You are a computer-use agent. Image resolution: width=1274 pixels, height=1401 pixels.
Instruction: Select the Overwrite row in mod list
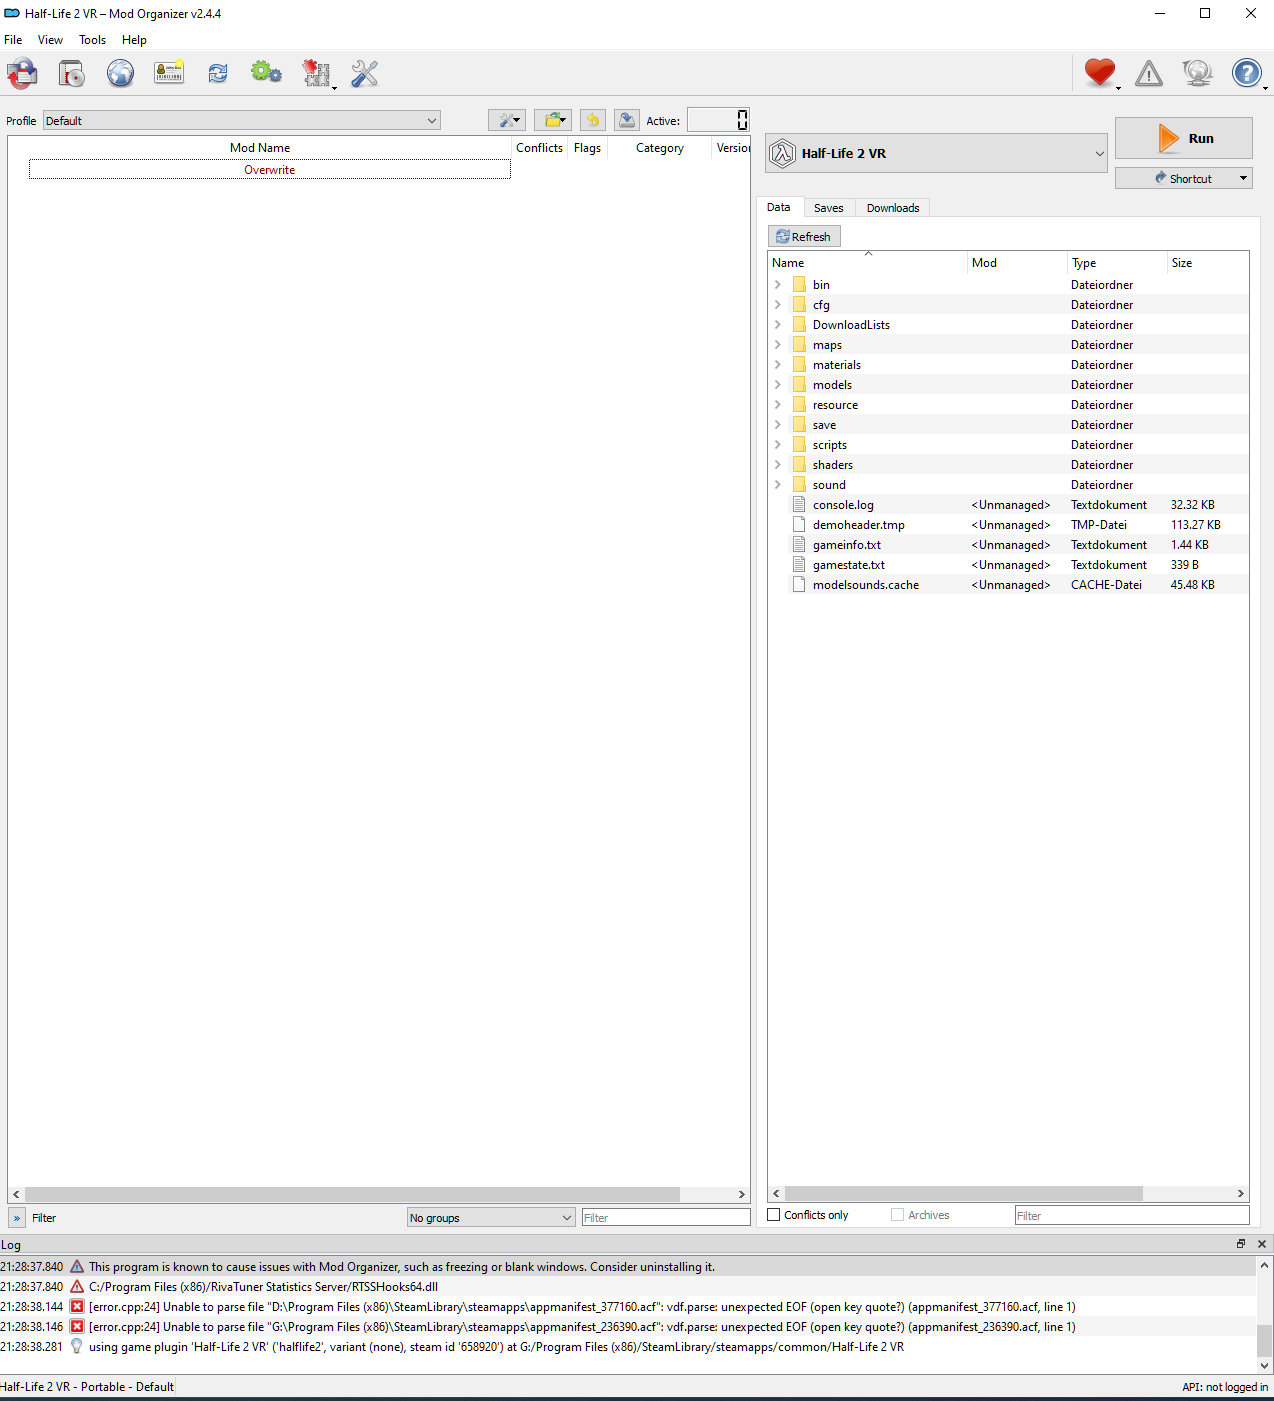270,169
